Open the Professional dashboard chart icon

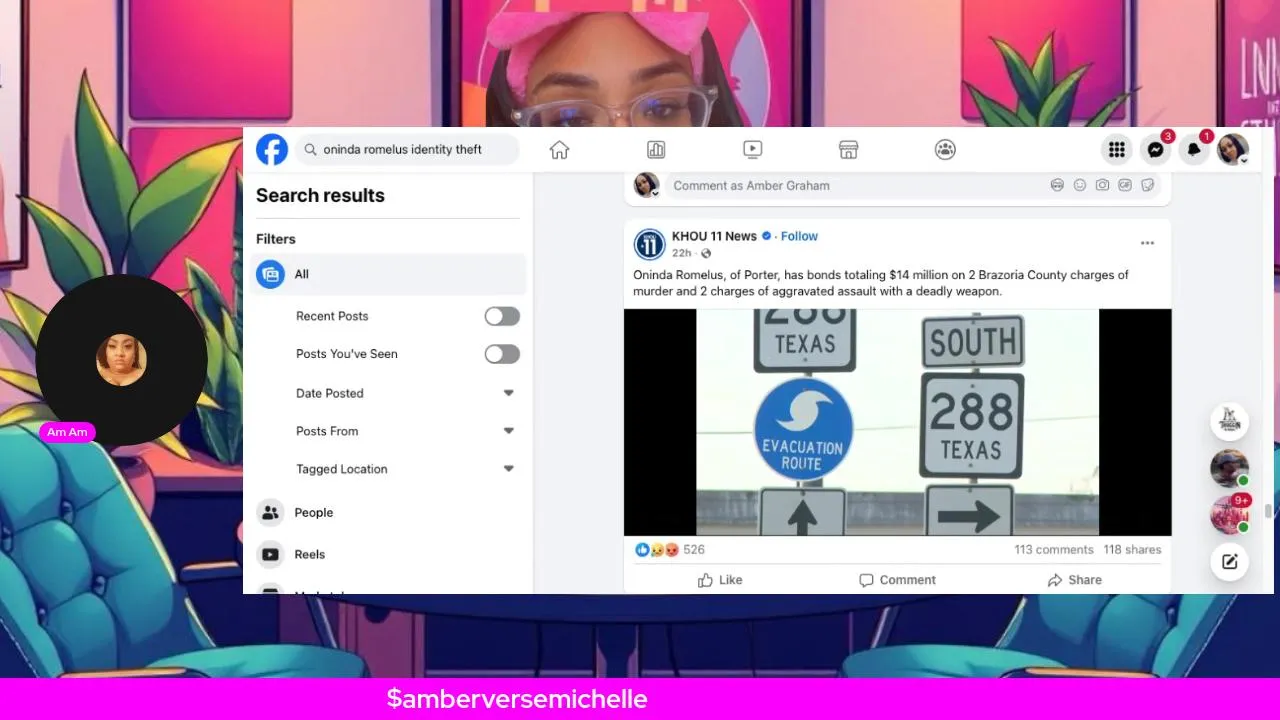(656, 150)
